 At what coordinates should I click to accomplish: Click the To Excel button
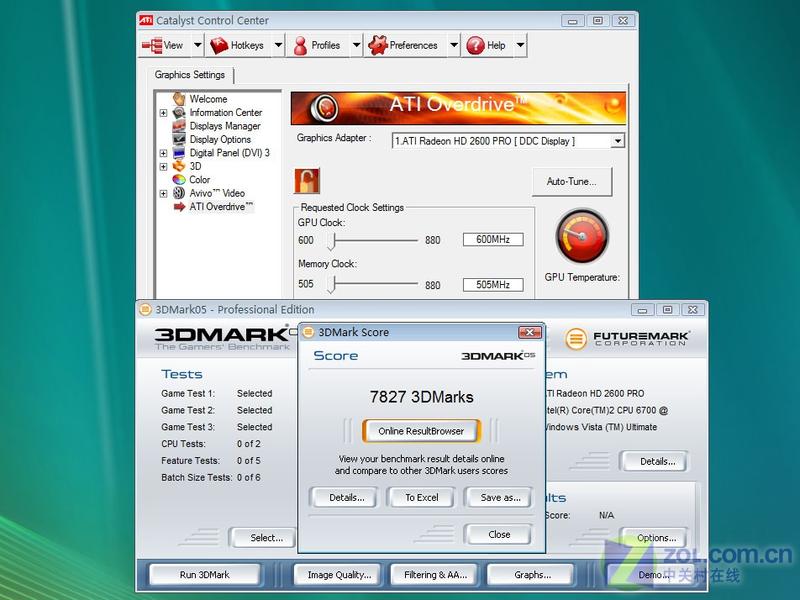[421, 497]
